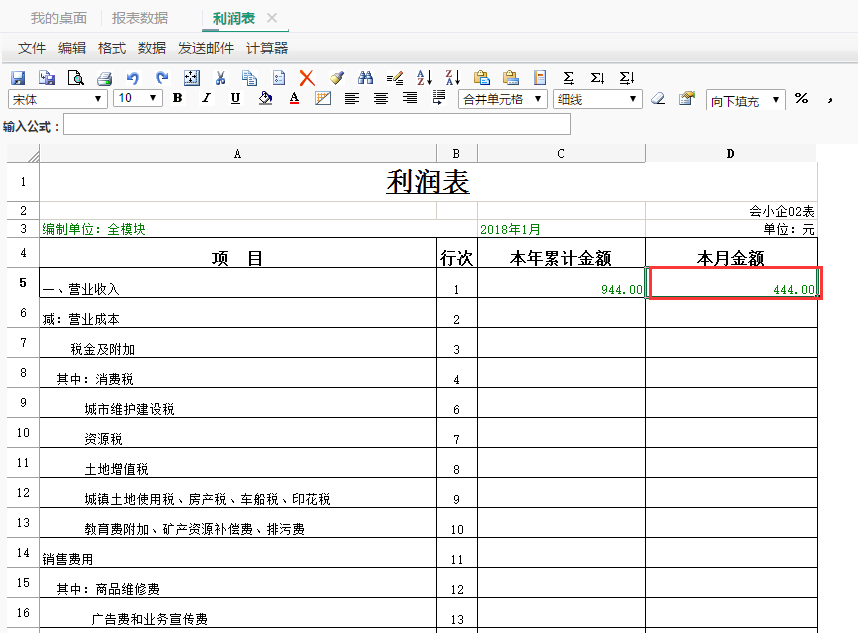Sort descending Z to A
This screenshot has width=858, height=633.
pos(453,78)
